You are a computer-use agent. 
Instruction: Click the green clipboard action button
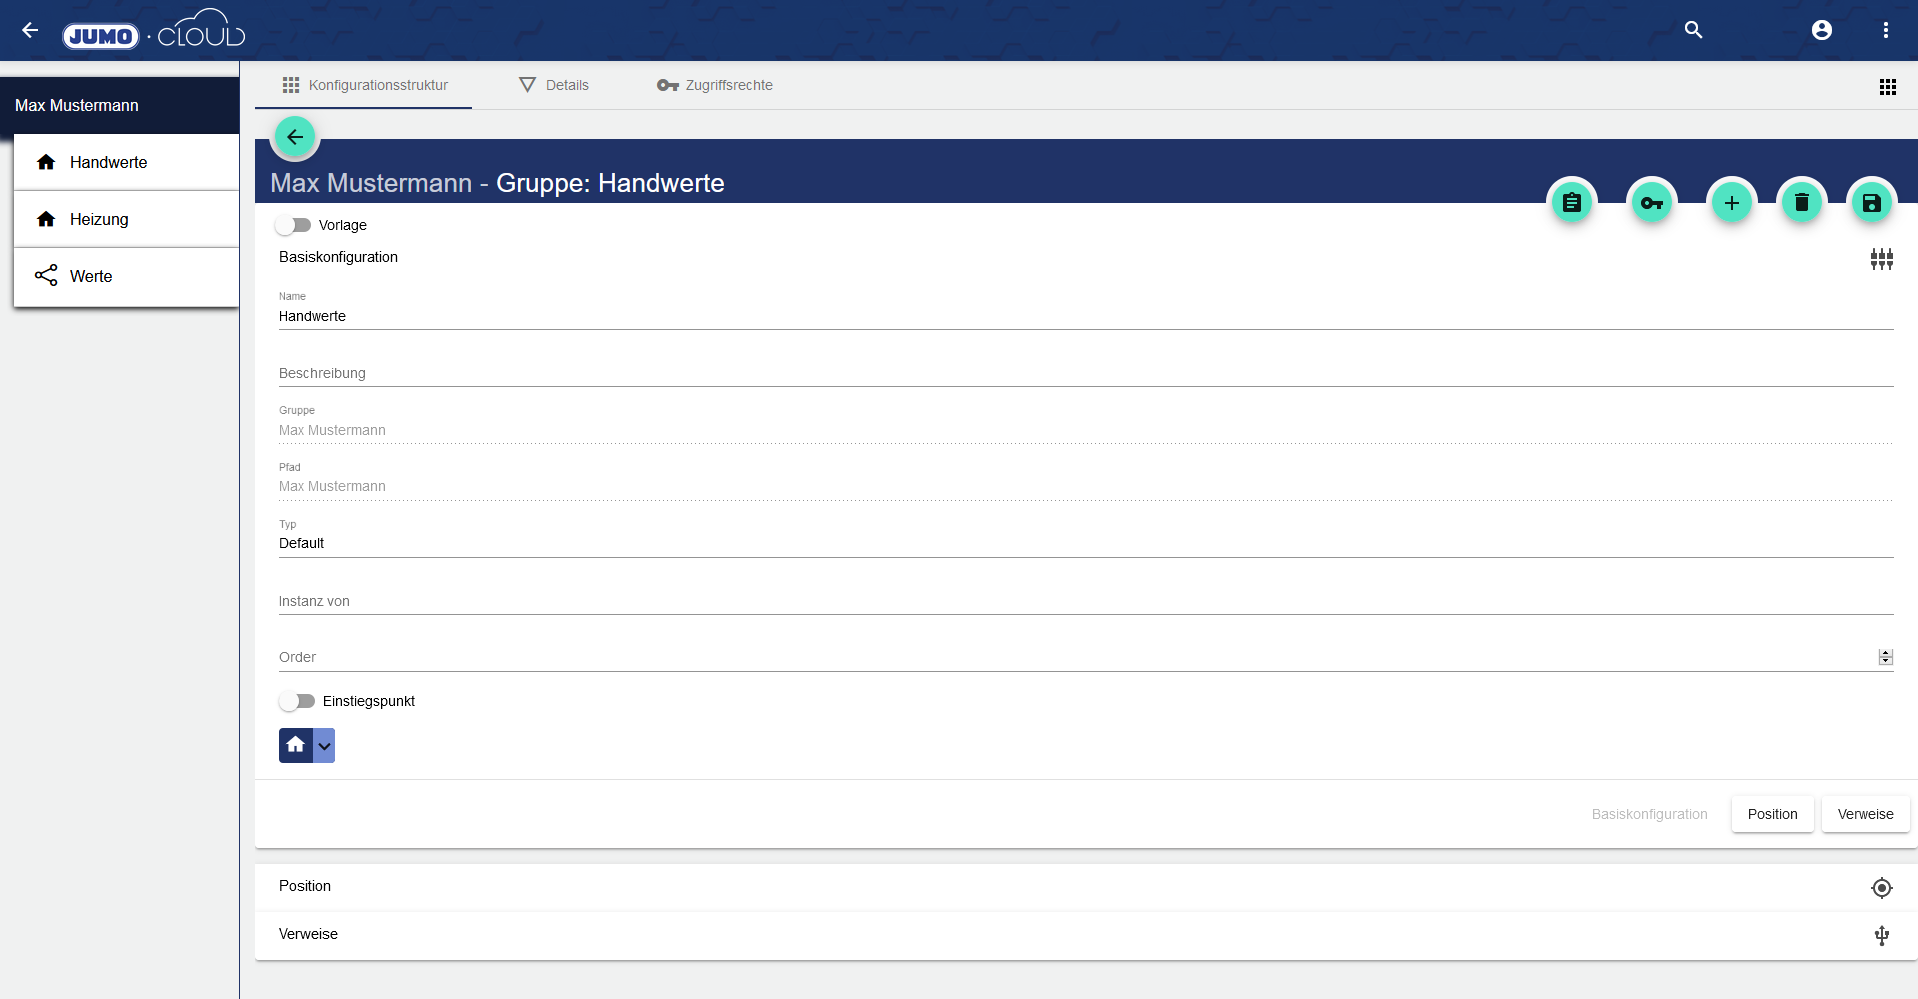click(1571, 203)
